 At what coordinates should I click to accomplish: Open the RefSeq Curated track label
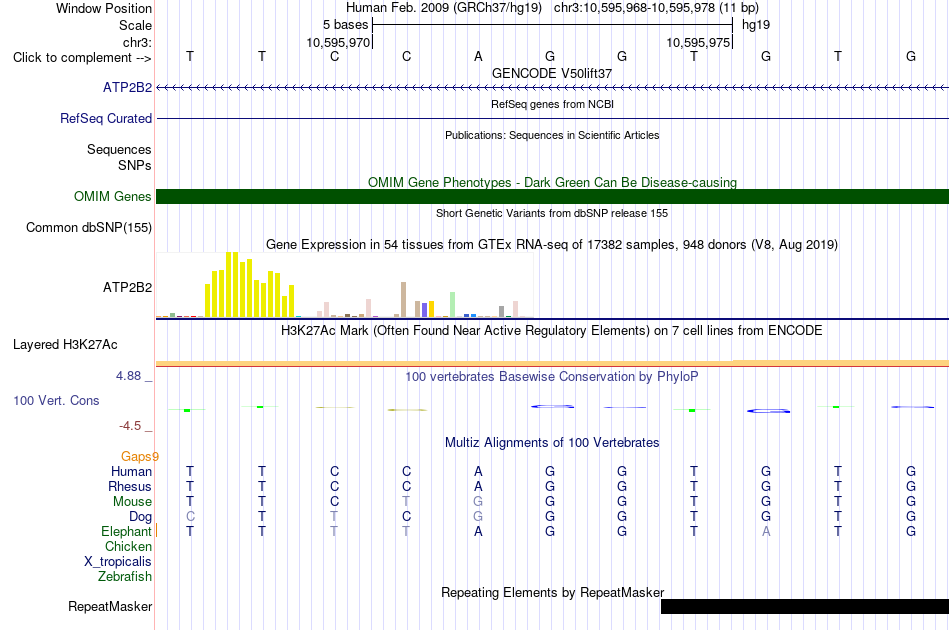pyautogui.click(x=106, y=118)
